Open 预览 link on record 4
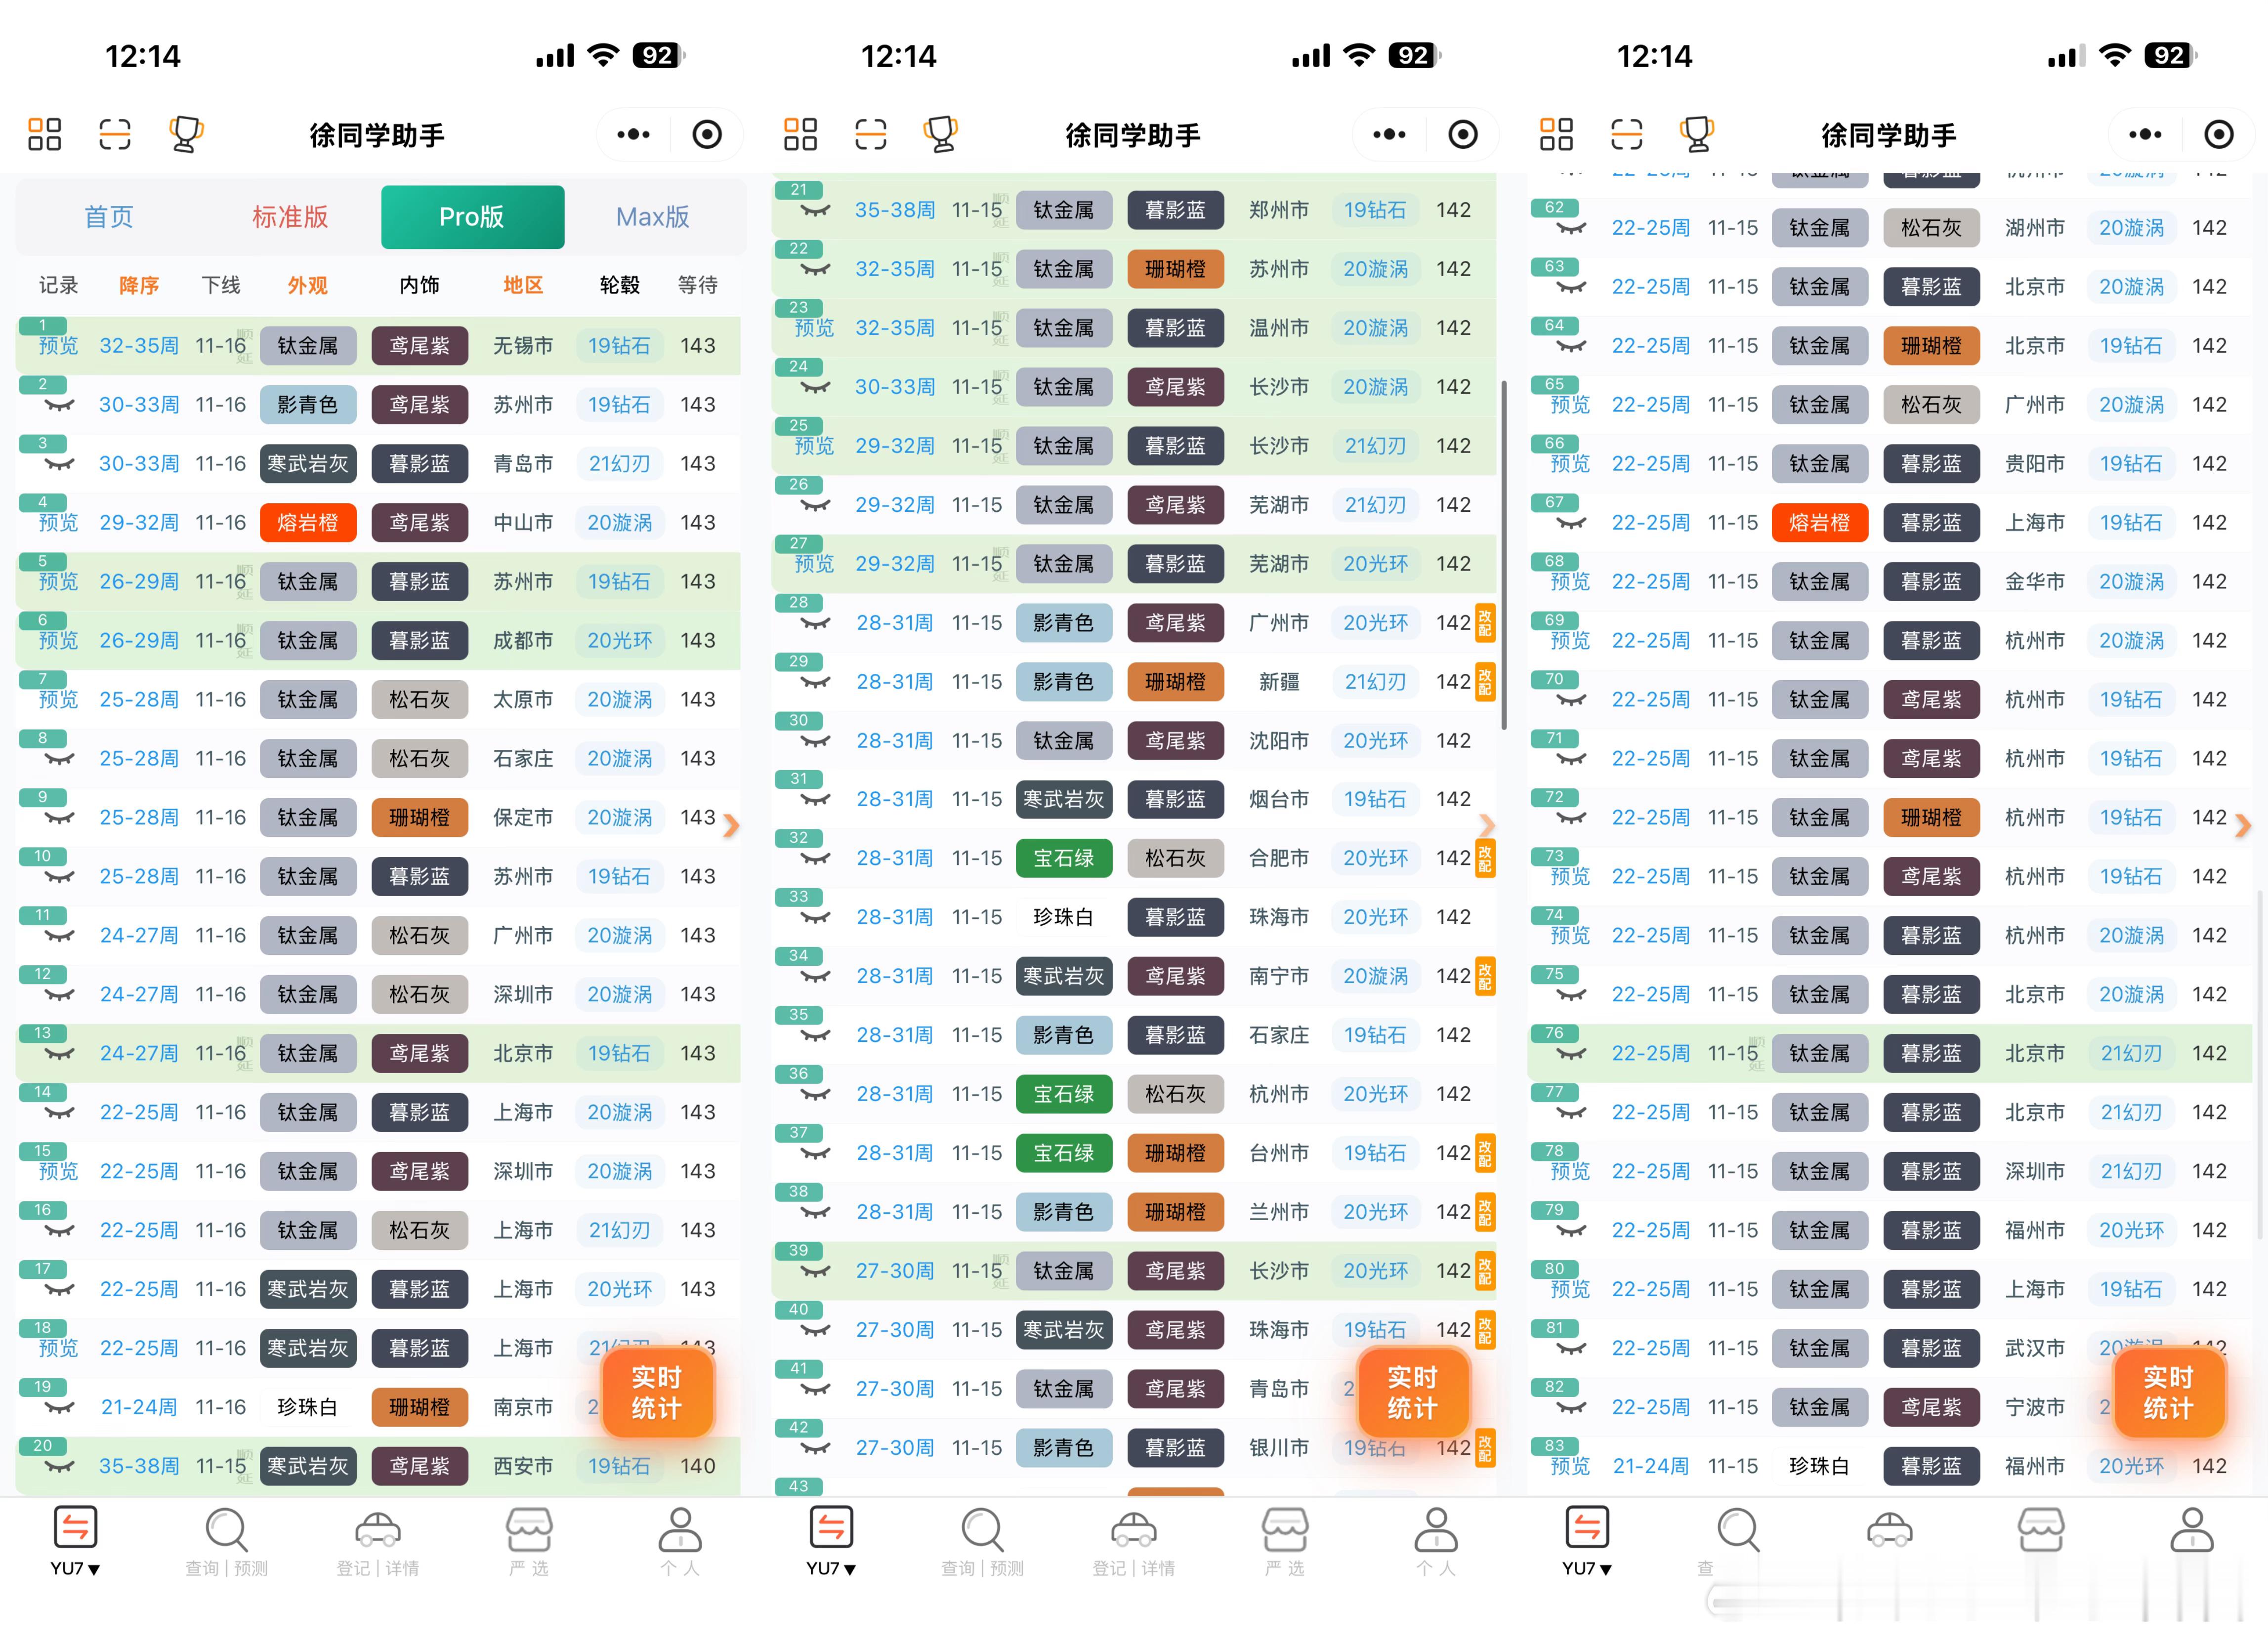The image size is (2268, 1642). point(58,523)
